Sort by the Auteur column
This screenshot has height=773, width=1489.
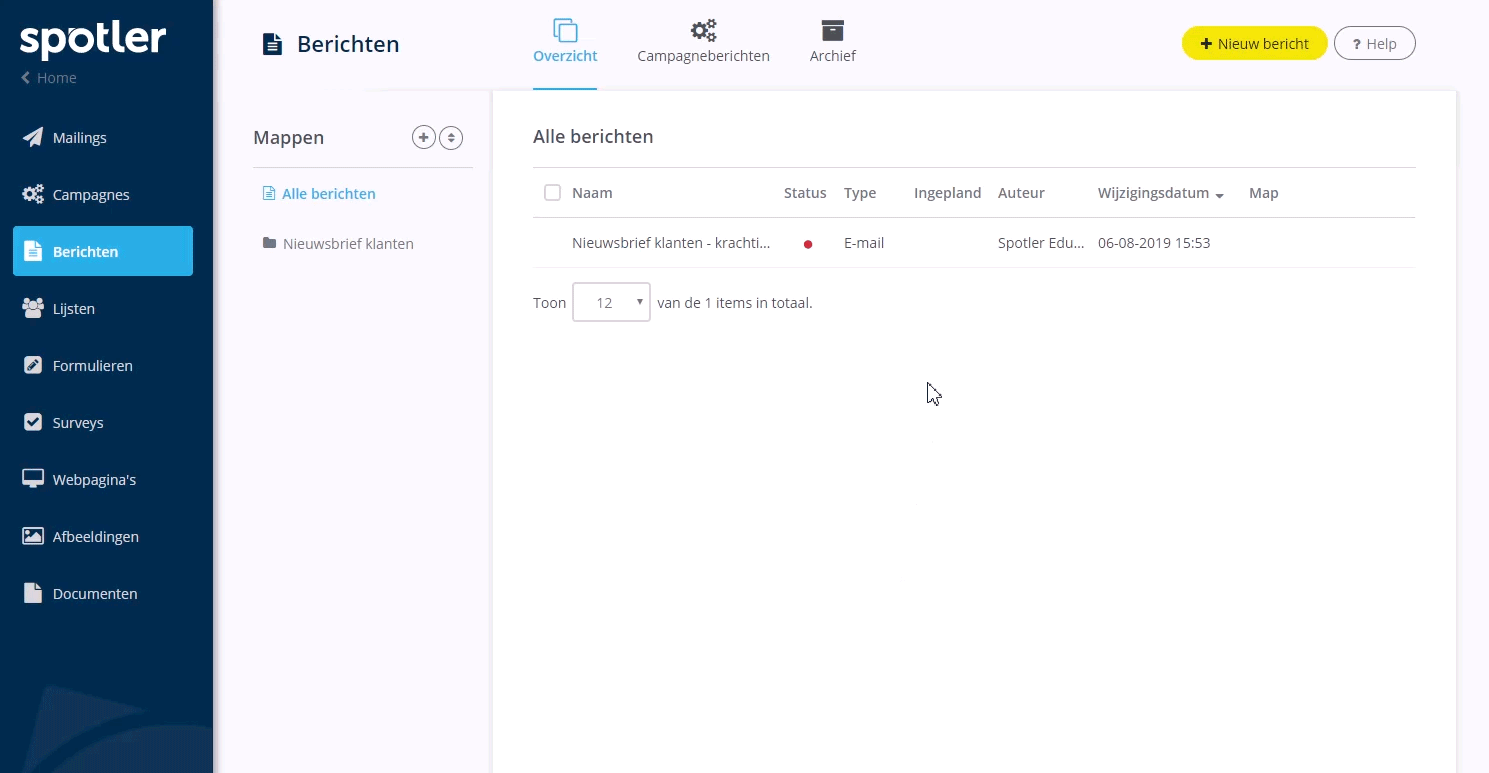1021,193
